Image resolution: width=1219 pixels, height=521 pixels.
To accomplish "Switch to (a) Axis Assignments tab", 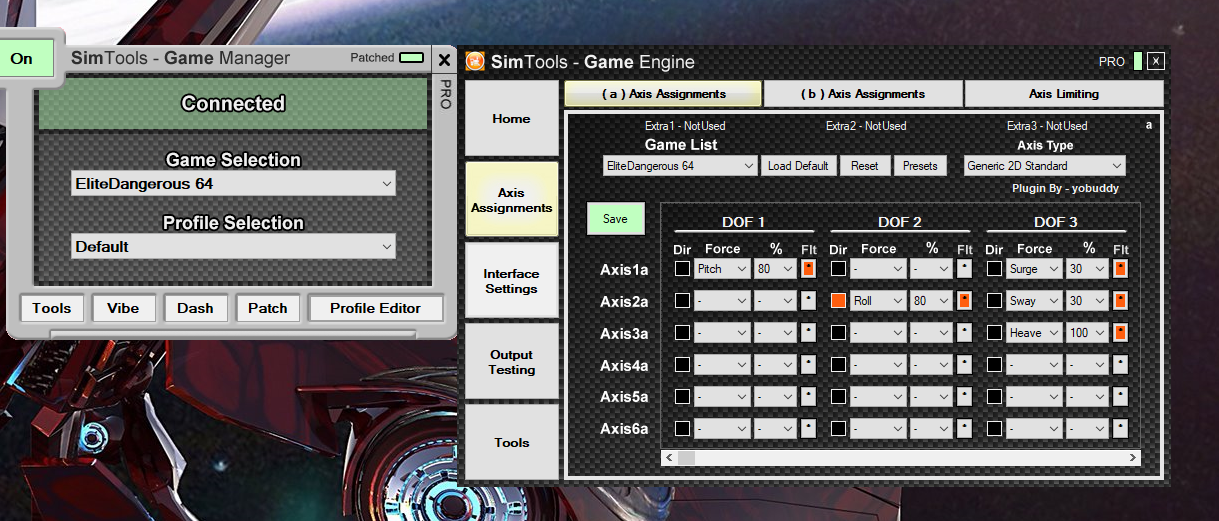I will [663, 94].
